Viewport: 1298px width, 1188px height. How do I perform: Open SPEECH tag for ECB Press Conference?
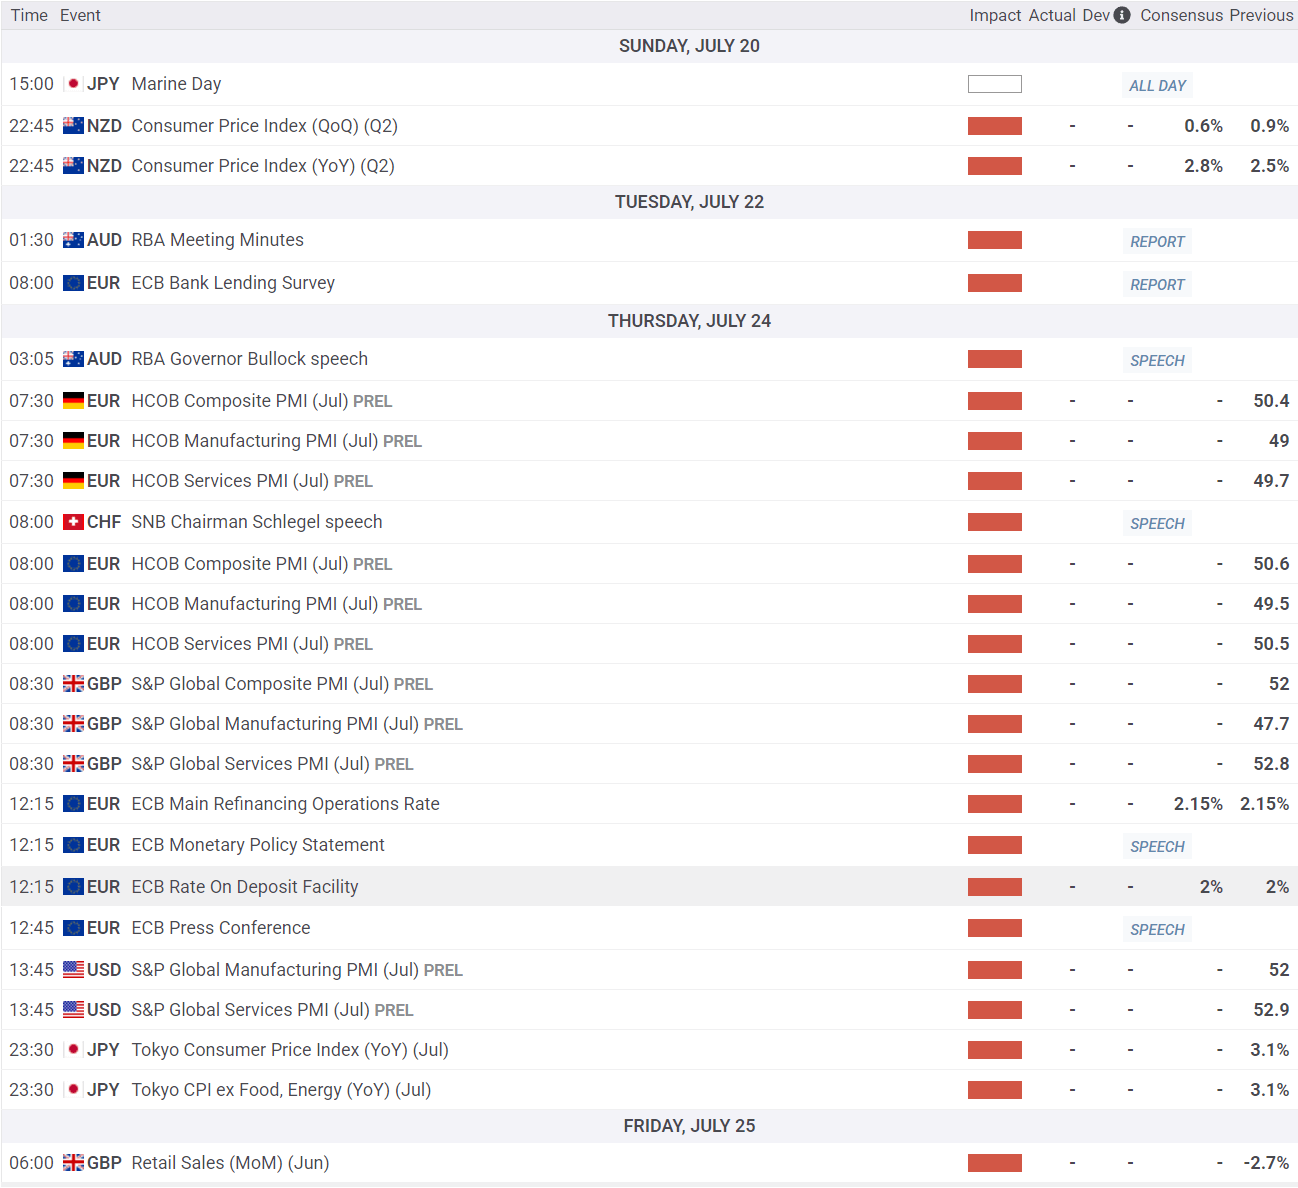pyautogui.click(x=1157, y=930)
